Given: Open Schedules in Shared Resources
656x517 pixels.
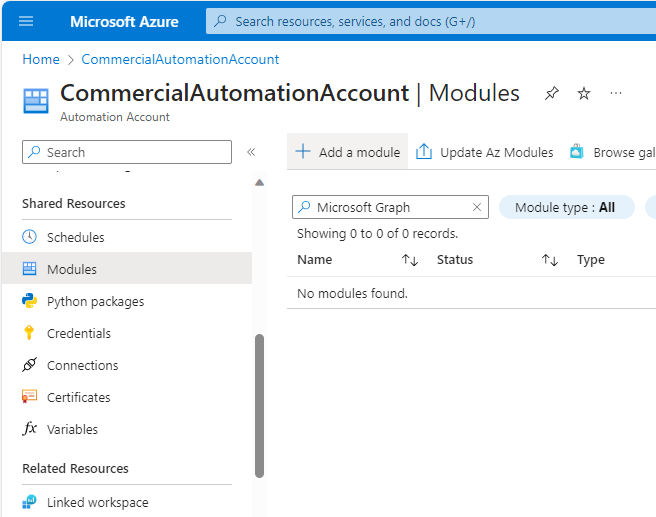Looking at the screenshot, I should coord(127,237).
